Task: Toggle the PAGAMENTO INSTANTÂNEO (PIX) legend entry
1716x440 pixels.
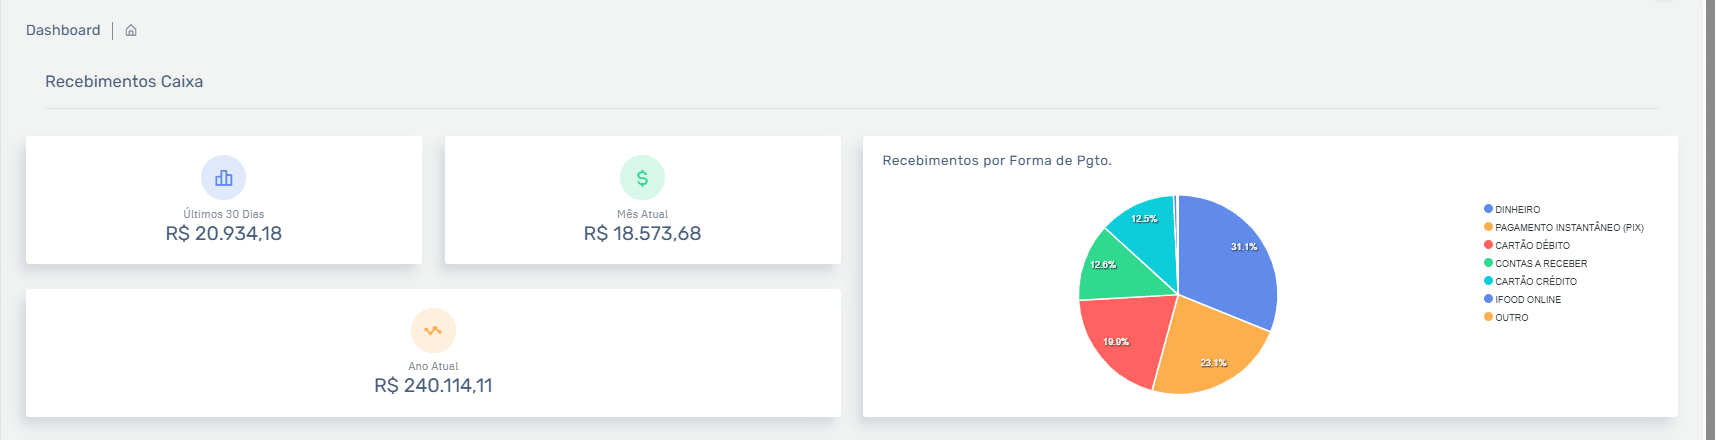Action: (1568, 228)
